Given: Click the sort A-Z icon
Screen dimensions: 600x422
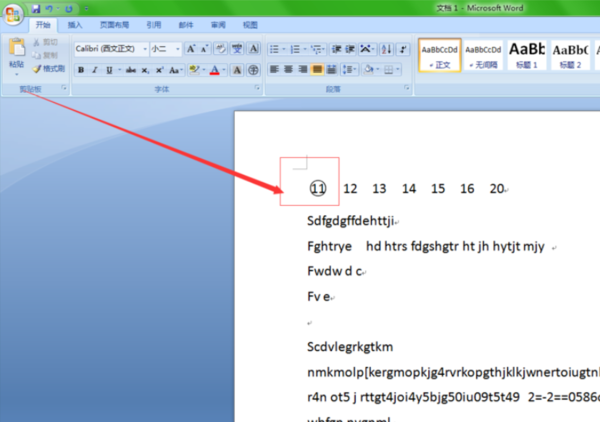Looking at the screenshot, I should click(386, 49).
